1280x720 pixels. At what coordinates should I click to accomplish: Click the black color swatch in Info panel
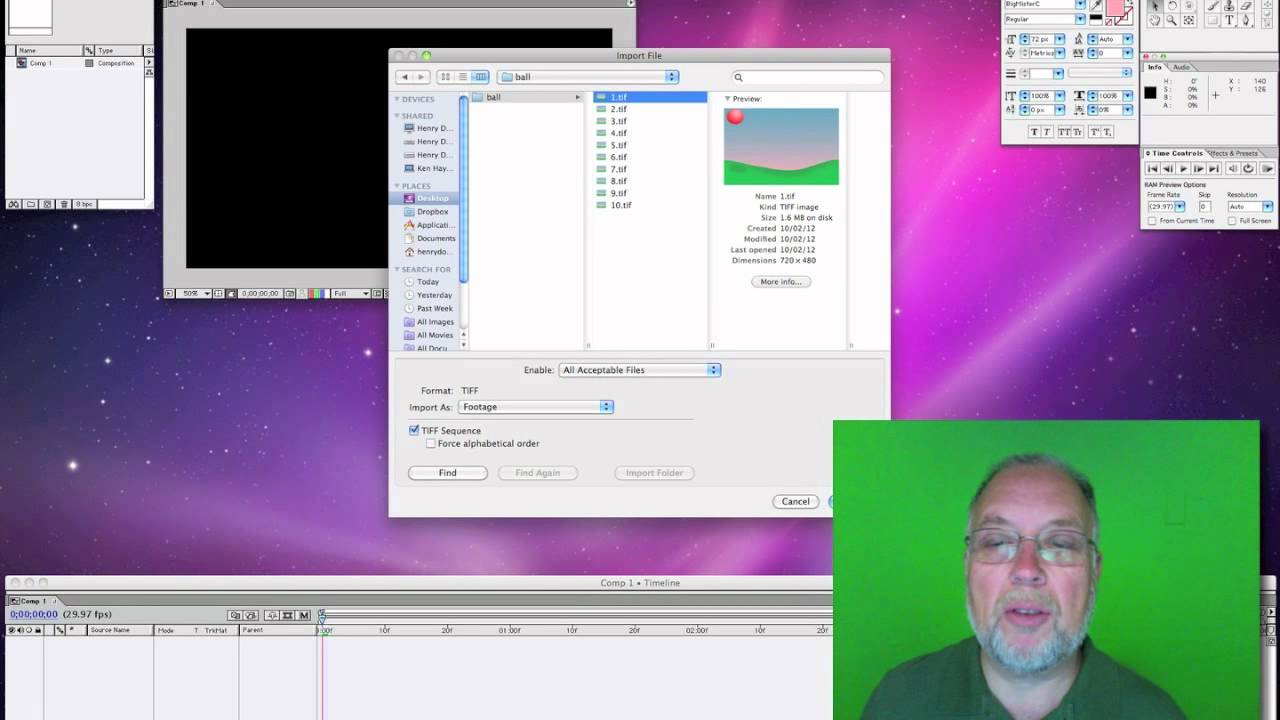point(1150,93)
